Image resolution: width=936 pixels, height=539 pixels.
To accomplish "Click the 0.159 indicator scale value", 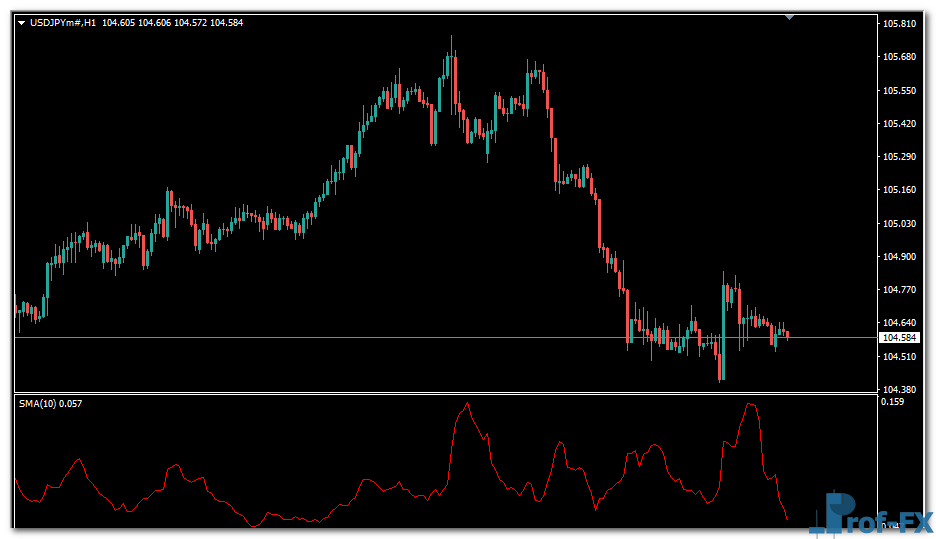I will [892, 402].
